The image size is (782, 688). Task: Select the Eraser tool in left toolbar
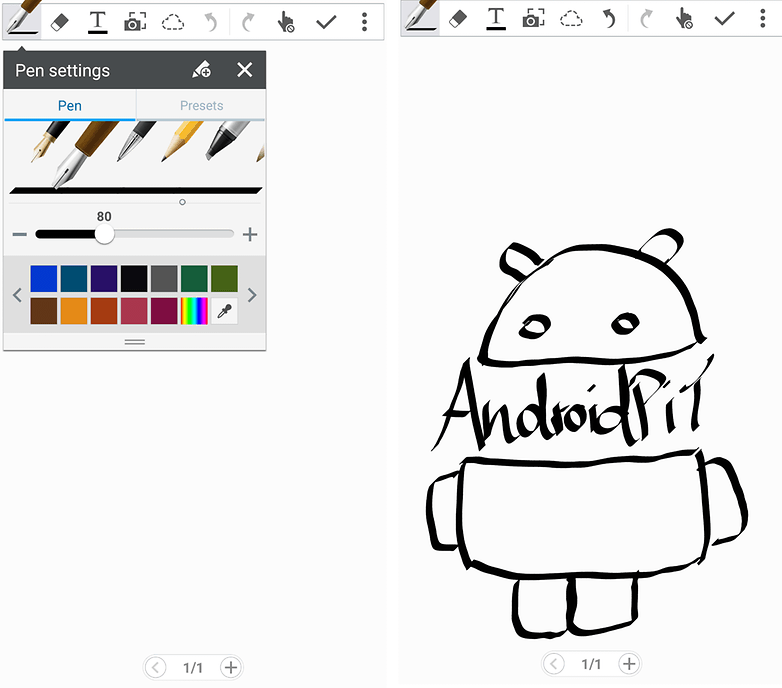[x=60, y=22]
